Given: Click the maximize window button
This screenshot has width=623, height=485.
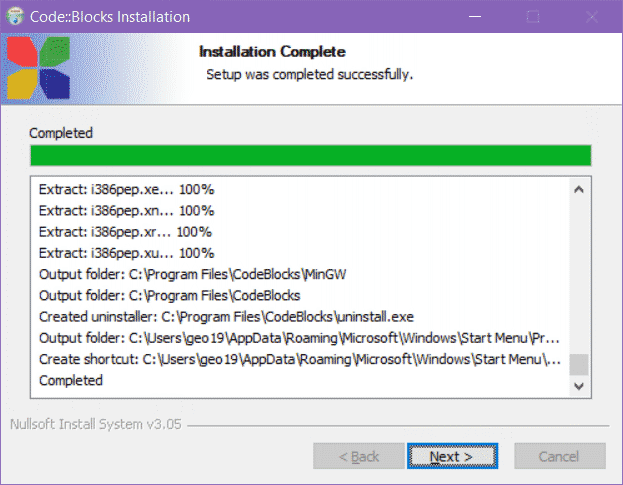Looking at the screenshot, I should point(533,17).
